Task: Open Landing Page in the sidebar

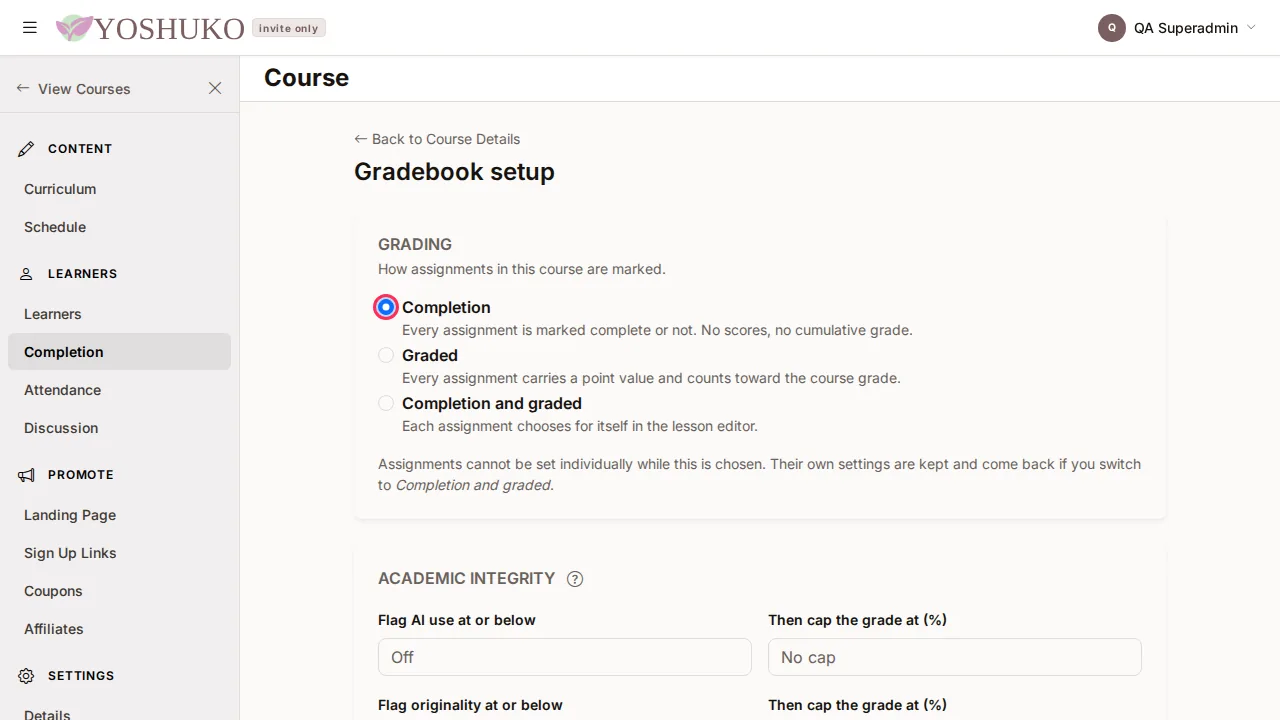Action: 119,515
